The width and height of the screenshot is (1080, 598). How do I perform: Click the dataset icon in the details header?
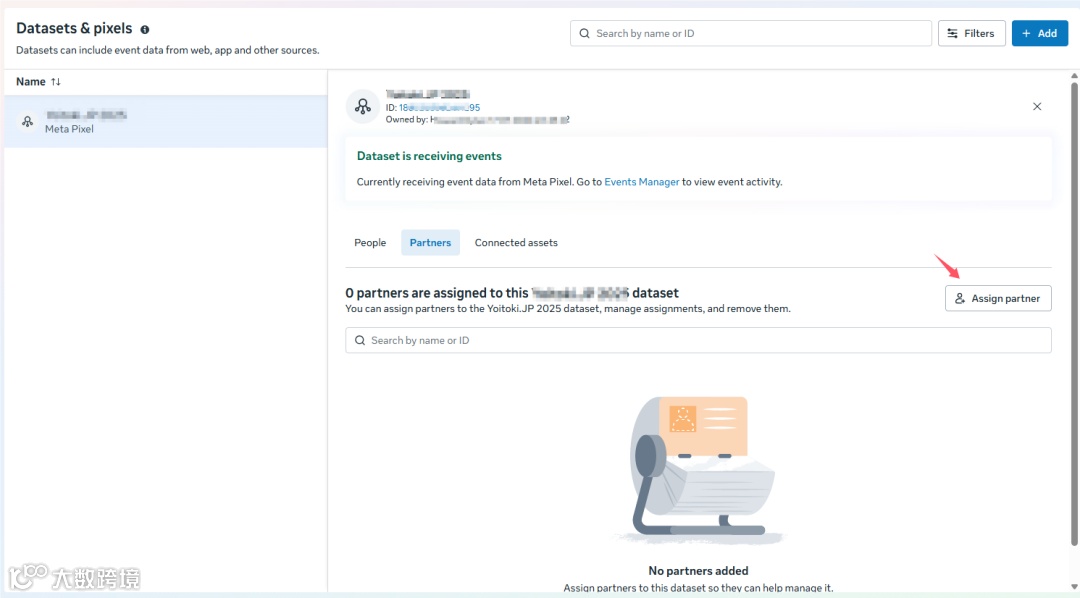363,107
